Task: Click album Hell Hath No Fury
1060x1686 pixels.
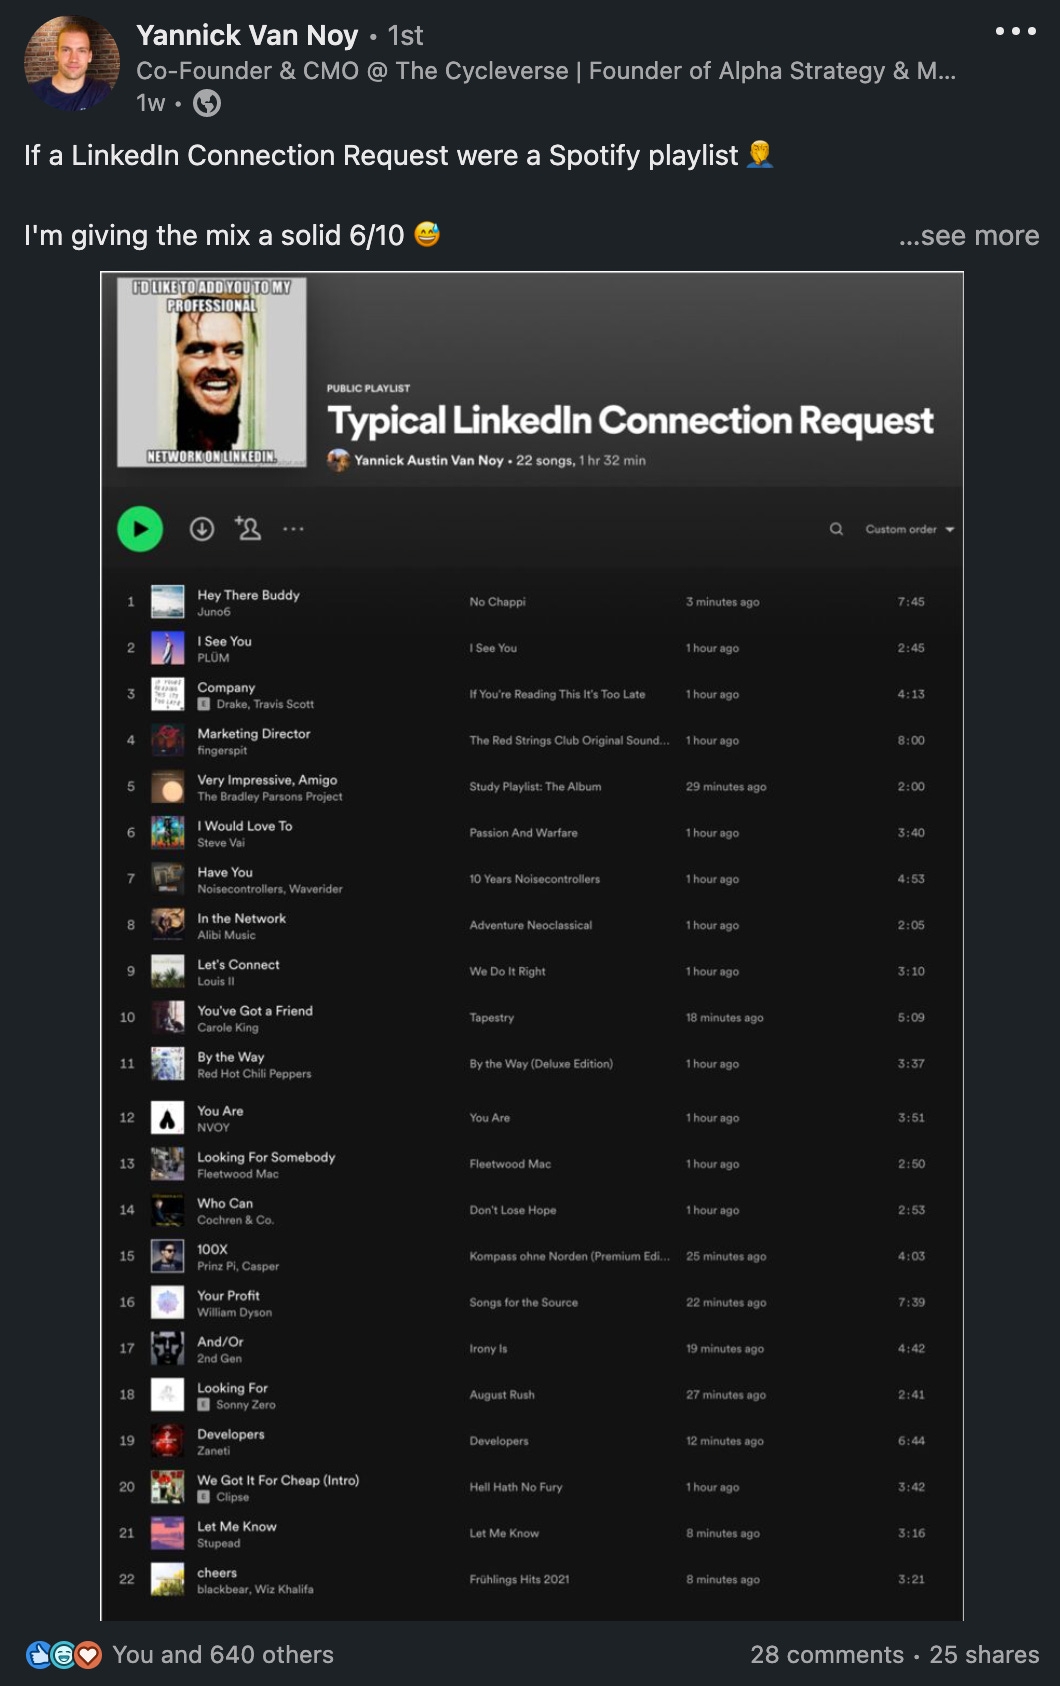Action: 516,1487
